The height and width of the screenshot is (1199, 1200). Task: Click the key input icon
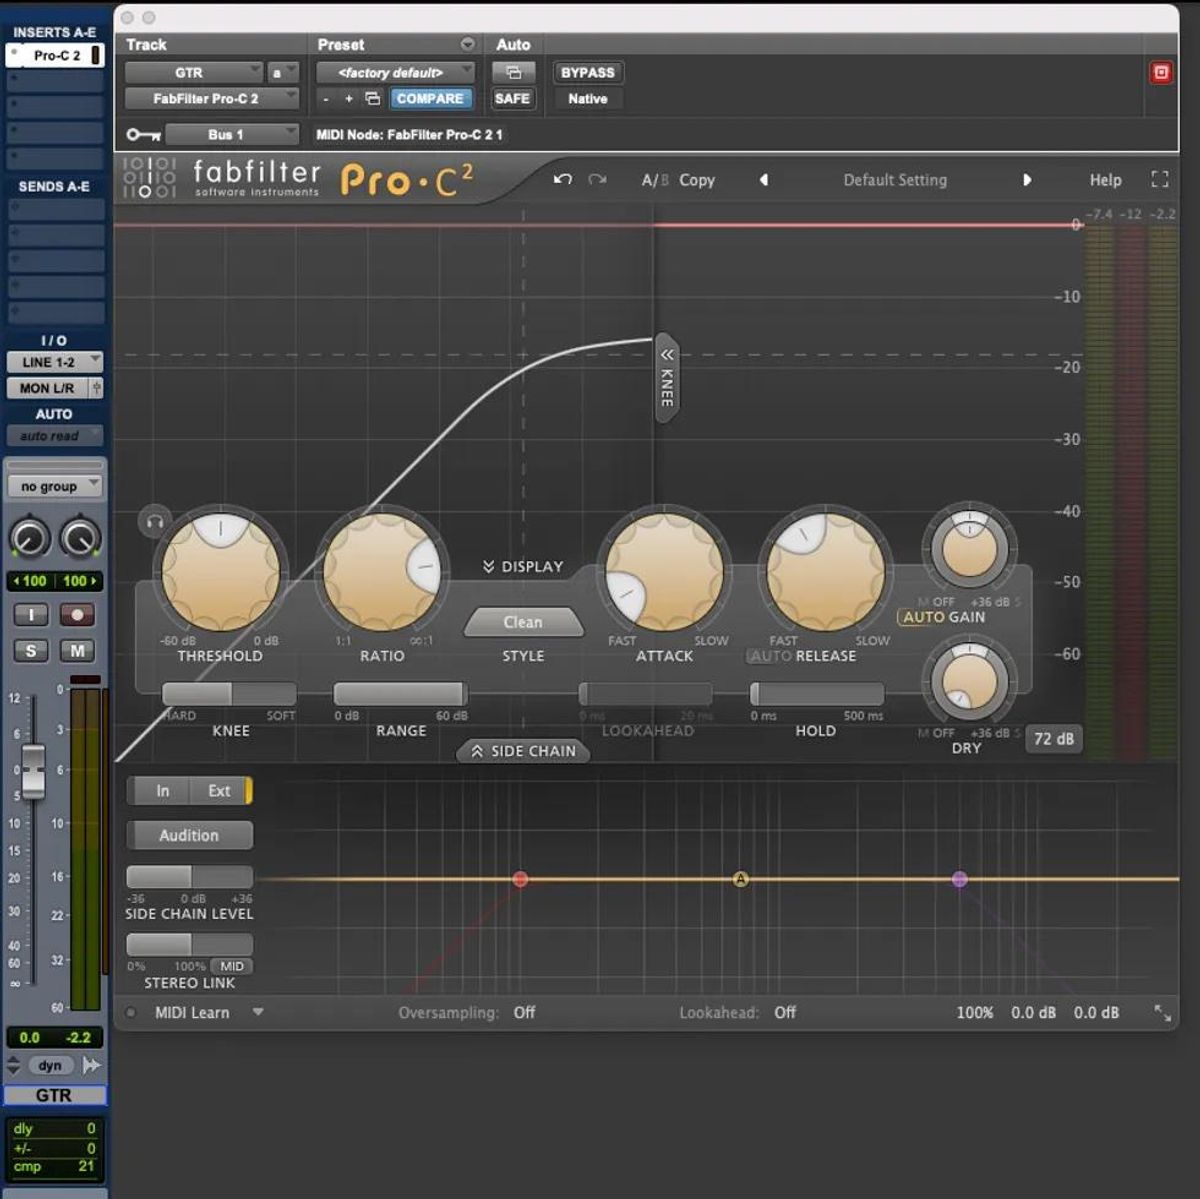pyautogui.click(x=143, y=135)
